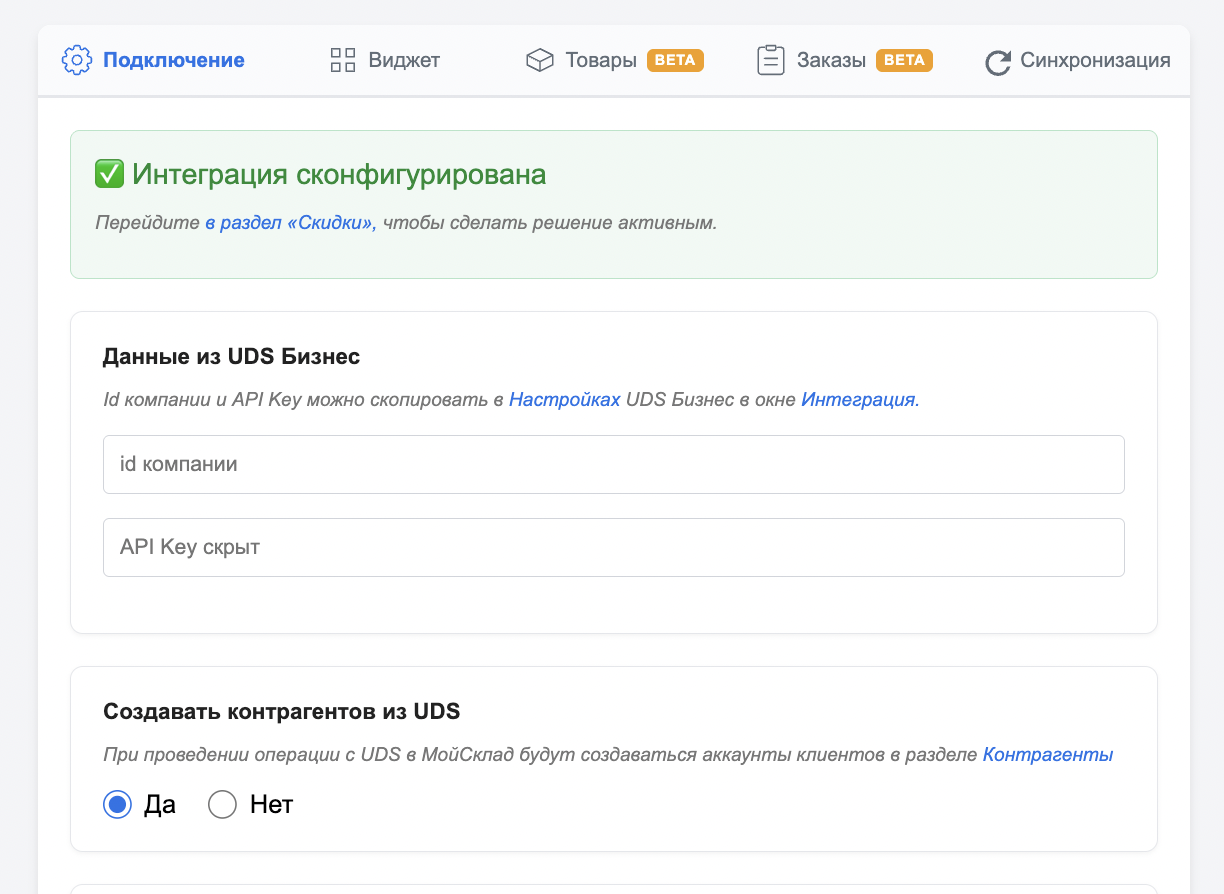Click the gear icon beside Подключение
Viewport: 1224px width, 894px height.
coord(76,60)
